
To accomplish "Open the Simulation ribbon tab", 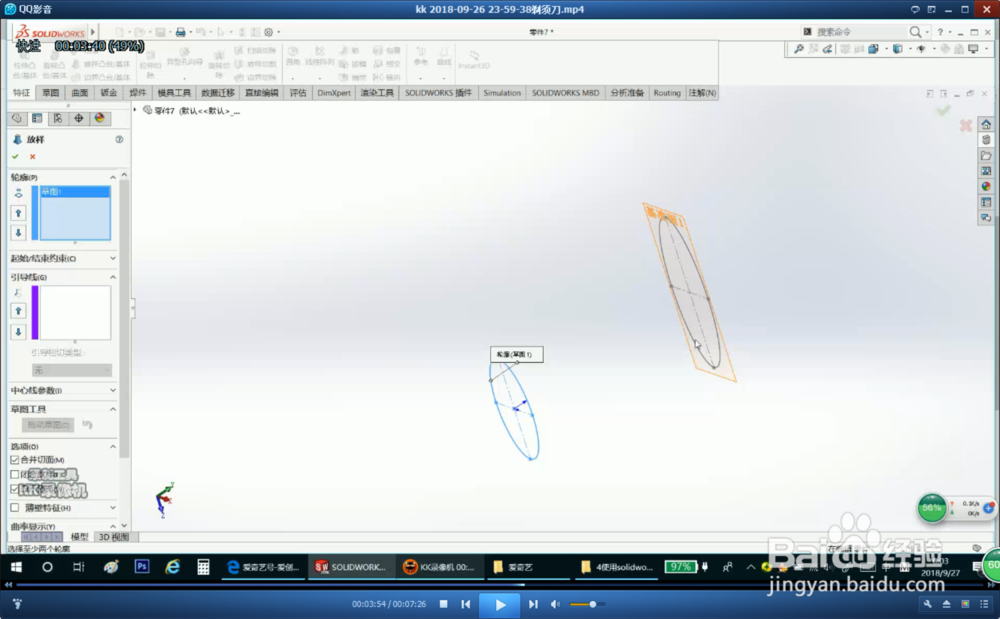I will click(502, 93).
